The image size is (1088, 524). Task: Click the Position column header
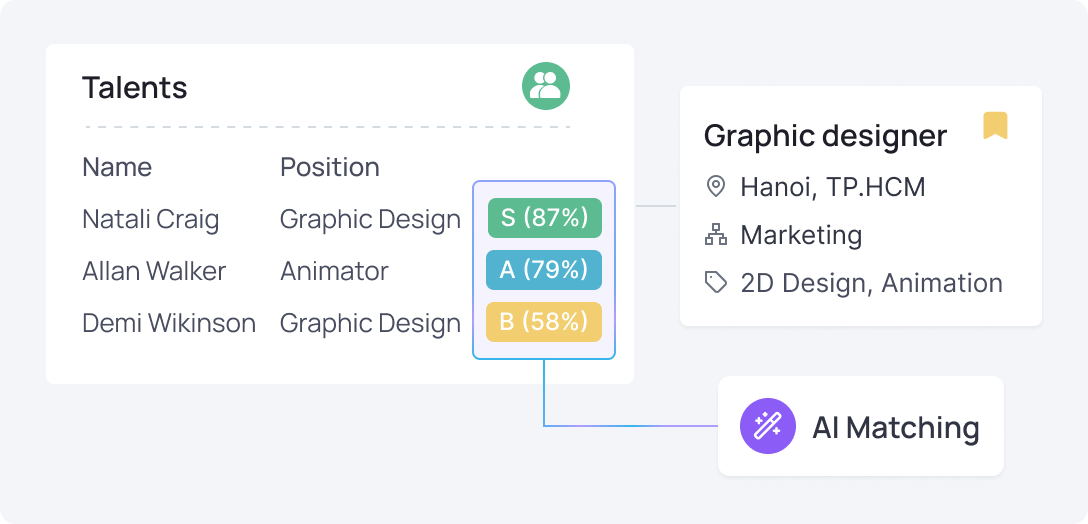pos(330,167)
